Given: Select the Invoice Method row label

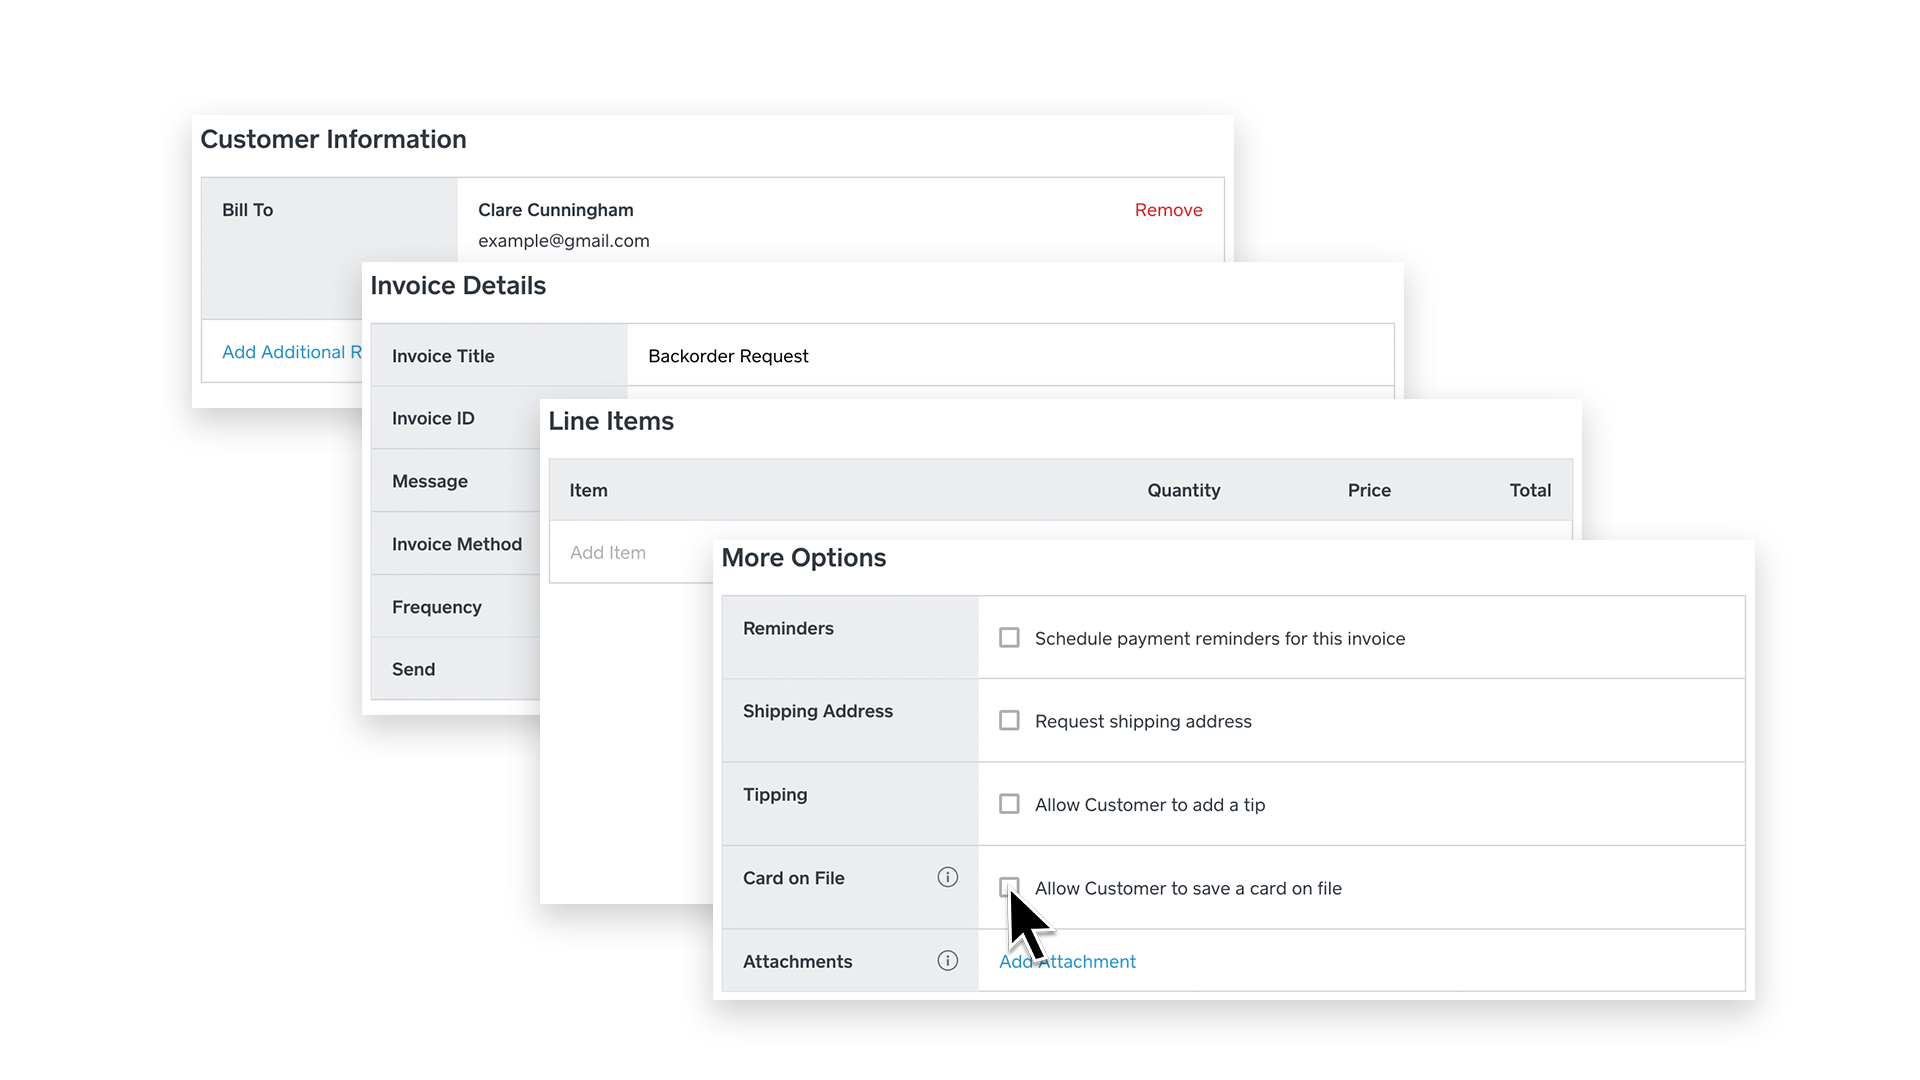Looking at the screenshot, I should click(456, 544).
